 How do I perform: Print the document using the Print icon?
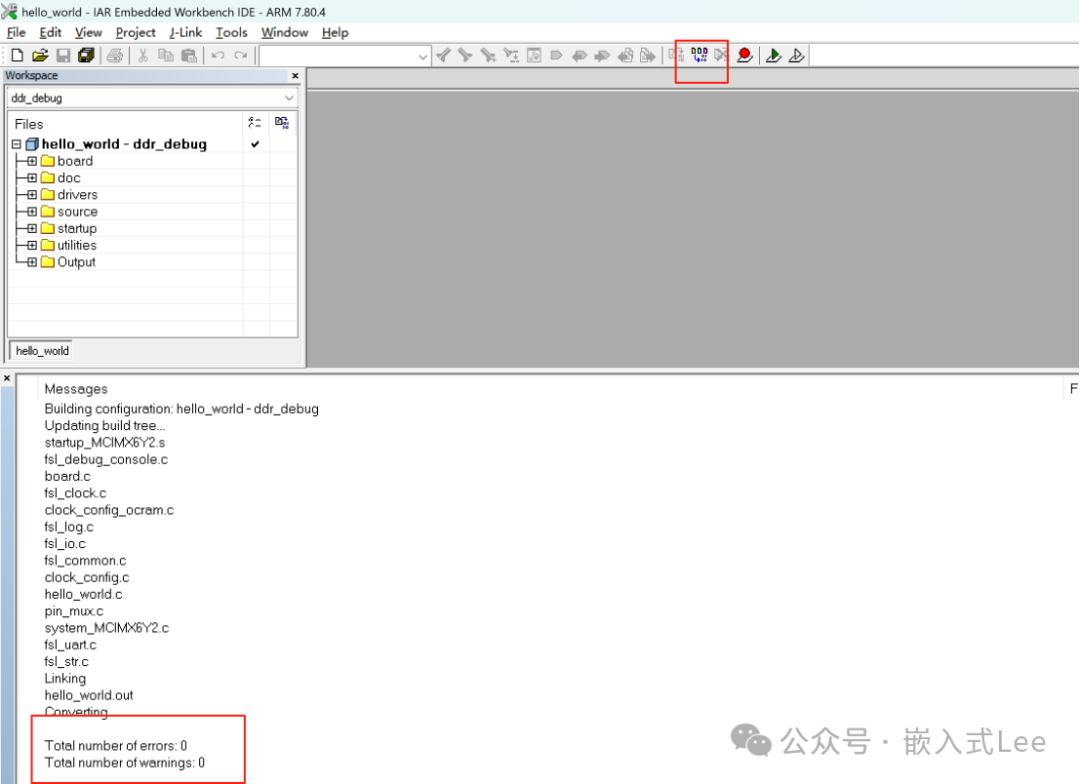(115, 55)
